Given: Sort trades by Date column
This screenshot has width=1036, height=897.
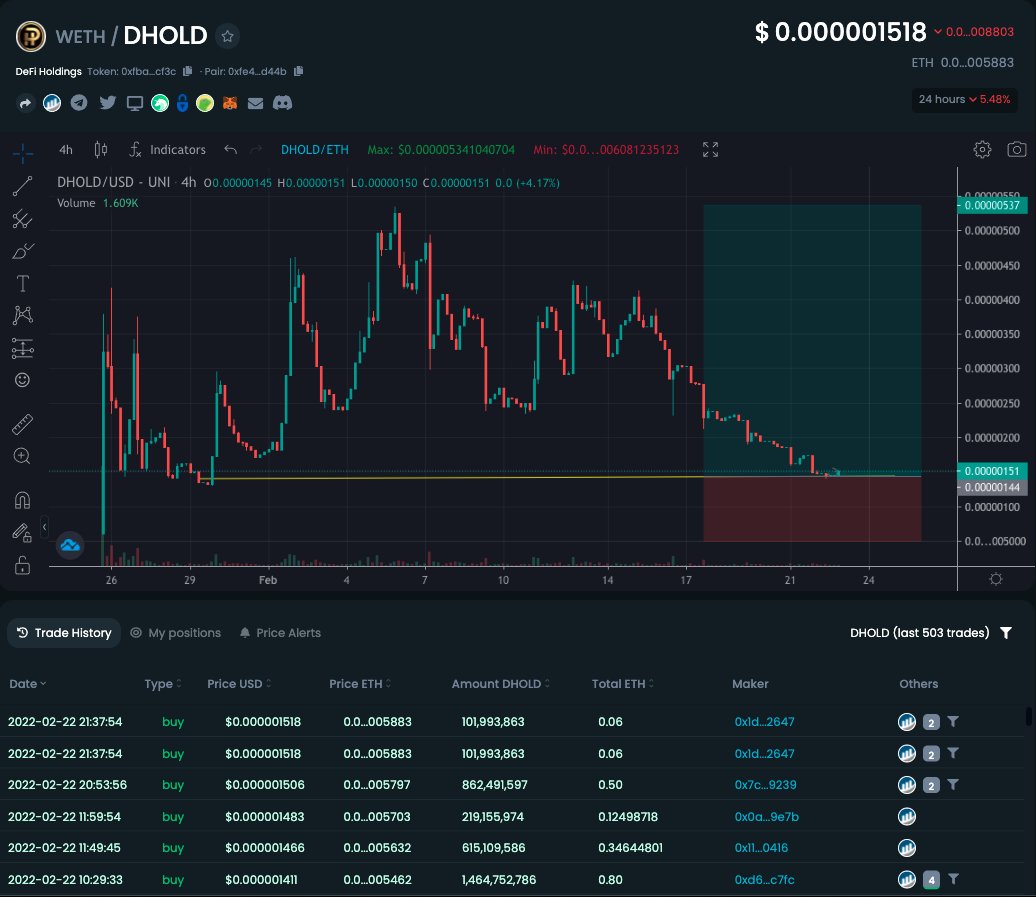Looking at the screenshot, I should click(28, 684).
